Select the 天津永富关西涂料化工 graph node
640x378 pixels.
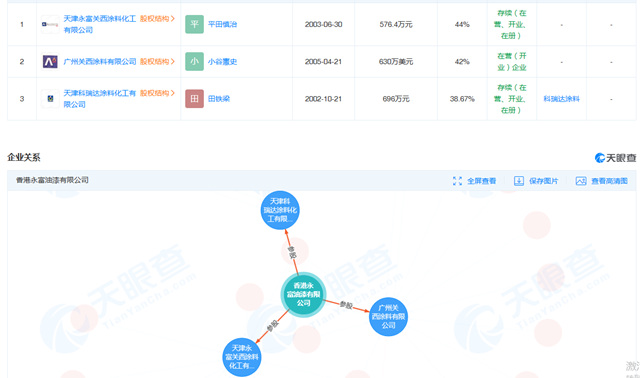(x=242, y=357)
